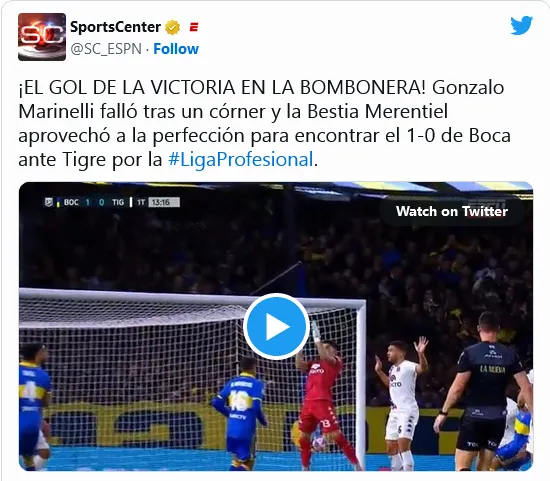Open the SportsCenter profile avatar

pos(42,37)
